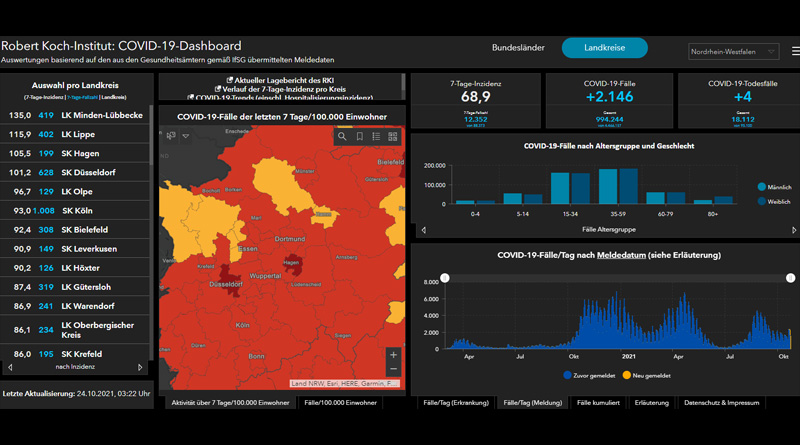Switch to Bundesländer view
The width and height of the screenshot is (800, 445).
(518, 47)
